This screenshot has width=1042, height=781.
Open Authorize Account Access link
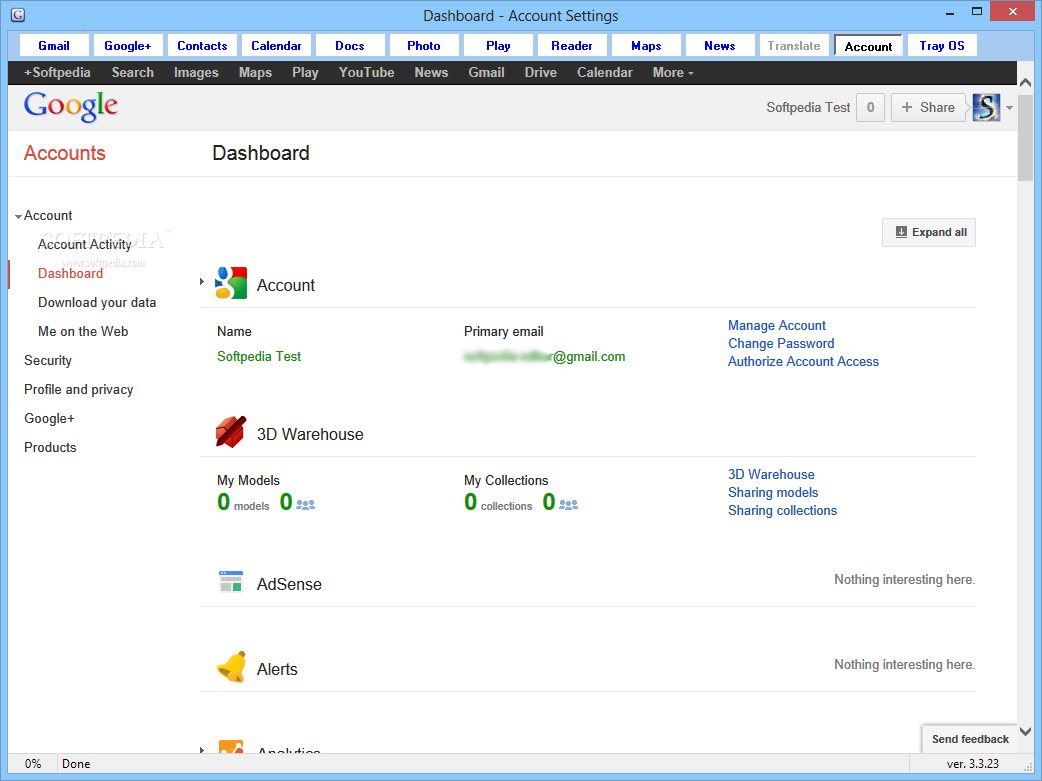click(x=803, y=362)
